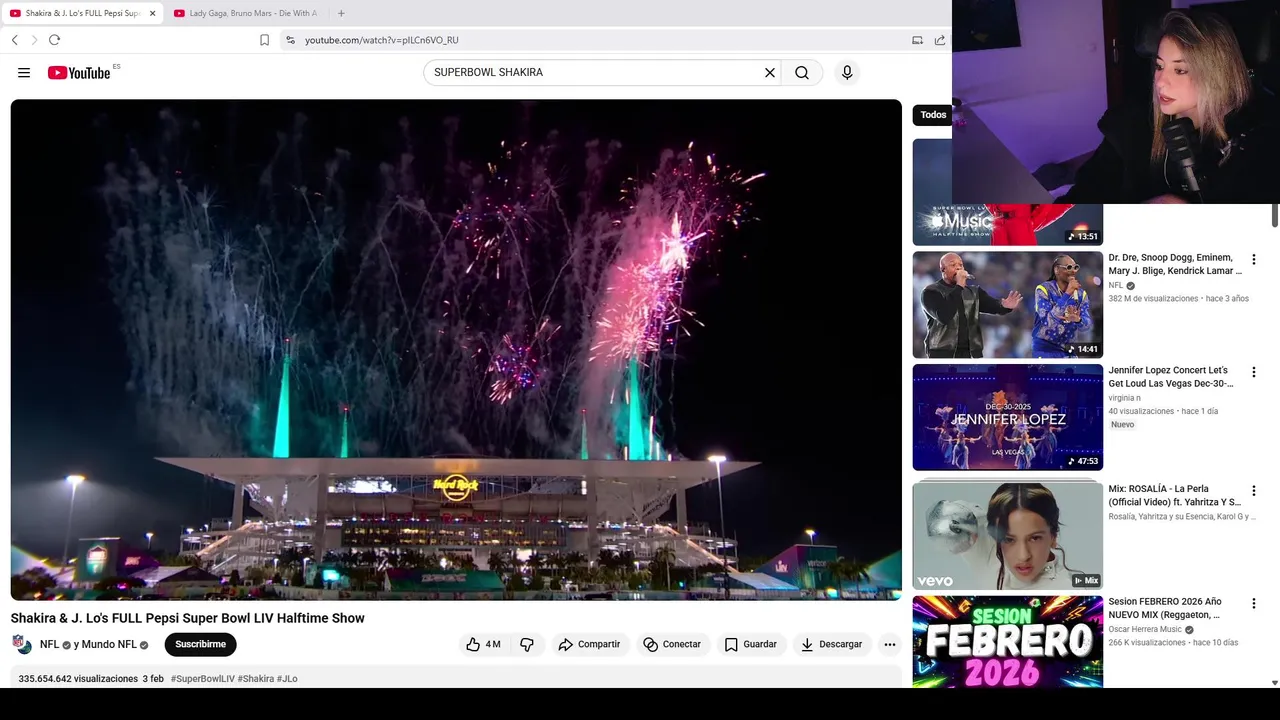Go to YouTube home via logo
1280x720 pixels.
tap(79, 73)
